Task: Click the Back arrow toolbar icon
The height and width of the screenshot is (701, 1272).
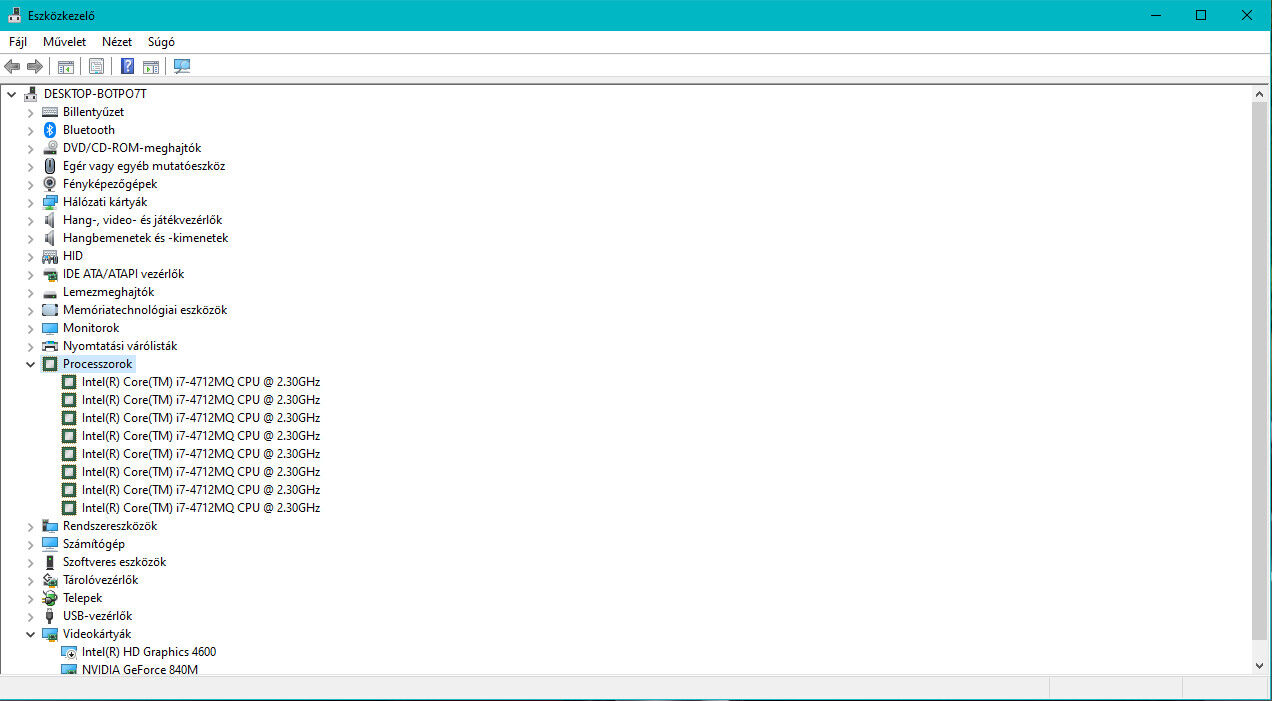Action: pos(12,67)
